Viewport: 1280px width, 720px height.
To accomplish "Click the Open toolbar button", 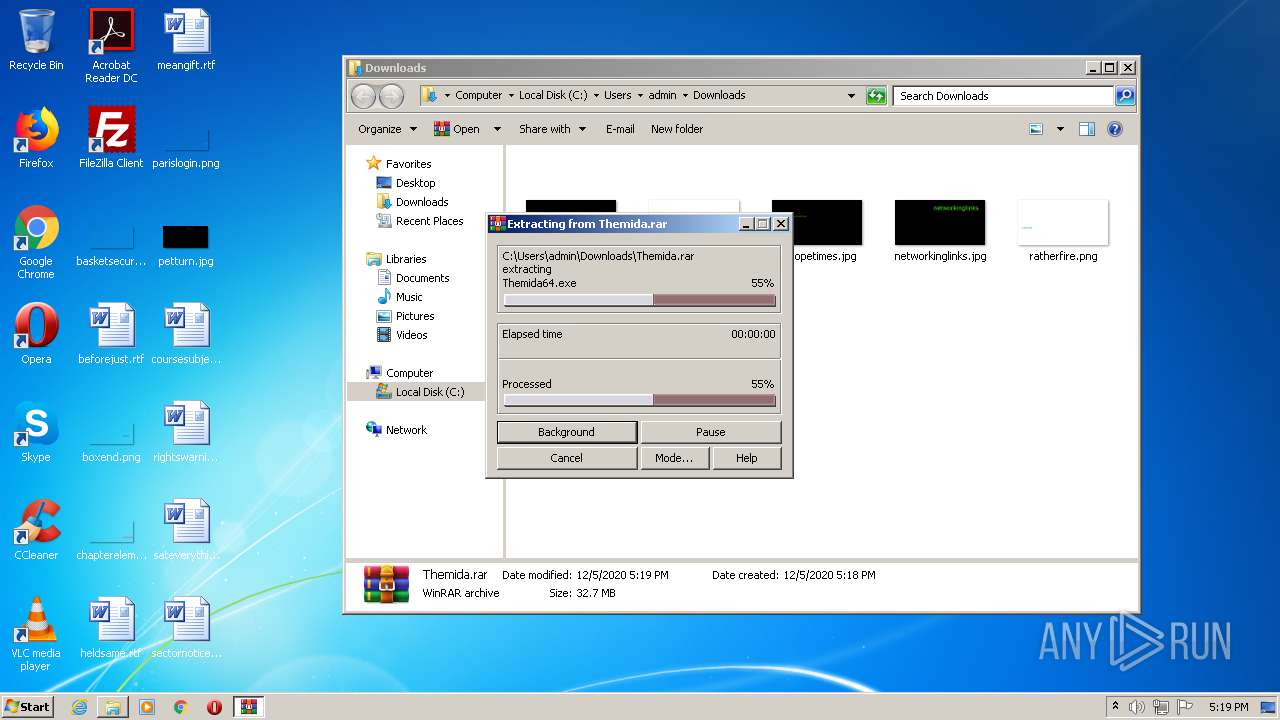I will [457, 129].
